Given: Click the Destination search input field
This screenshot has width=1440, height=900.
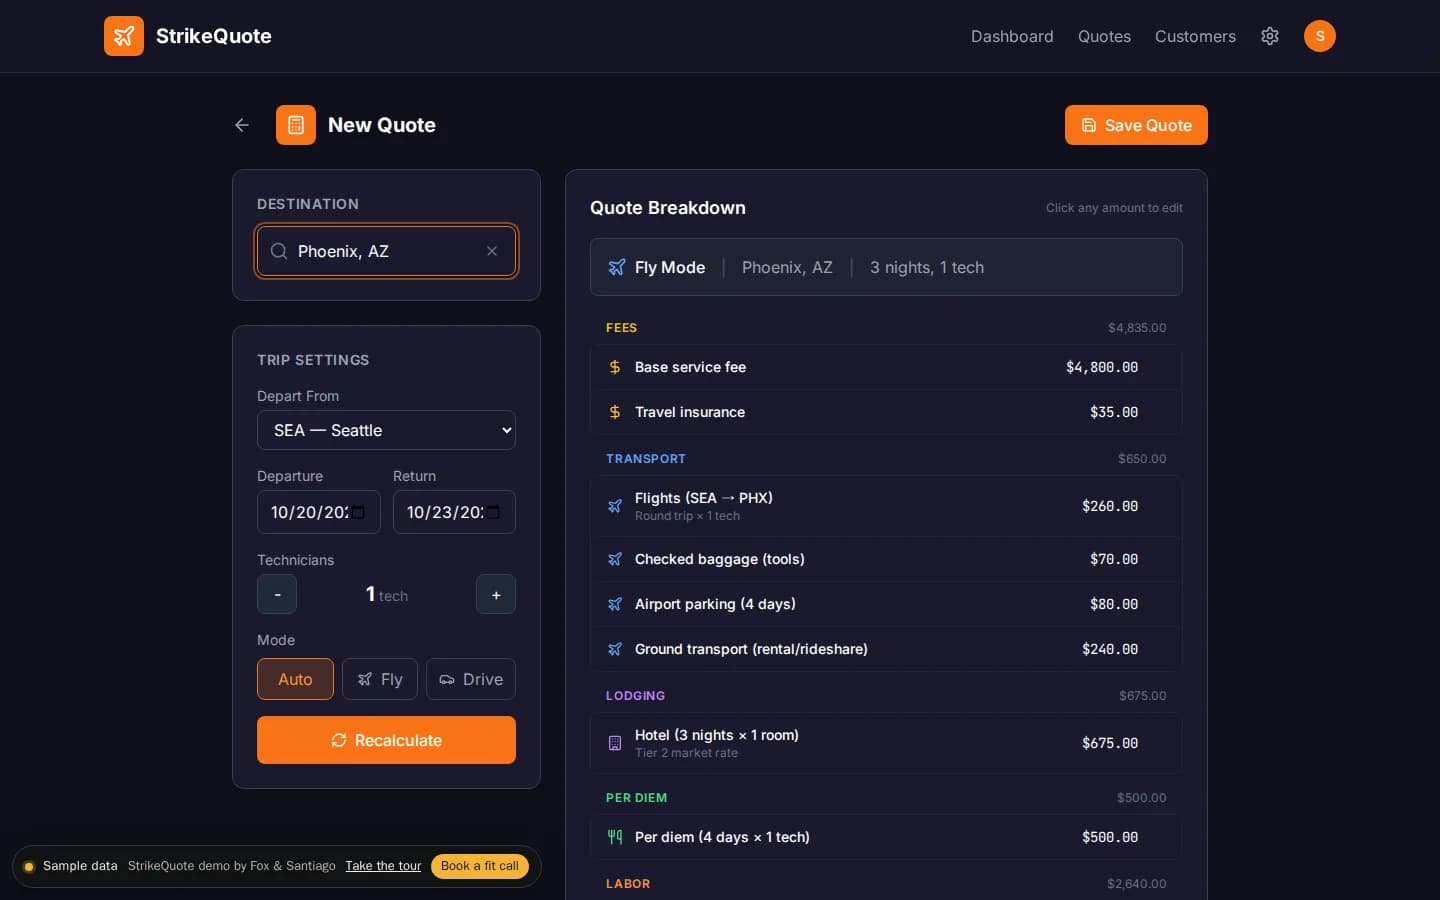Looking at the screenshot, I should click(386, 251).
